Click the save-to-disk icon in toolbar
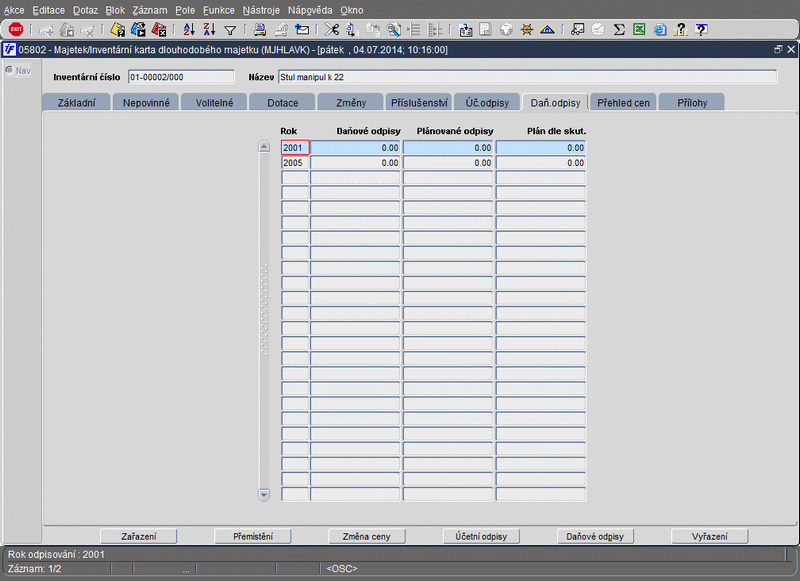Screen dimensions: 800x581 [465, 30]
